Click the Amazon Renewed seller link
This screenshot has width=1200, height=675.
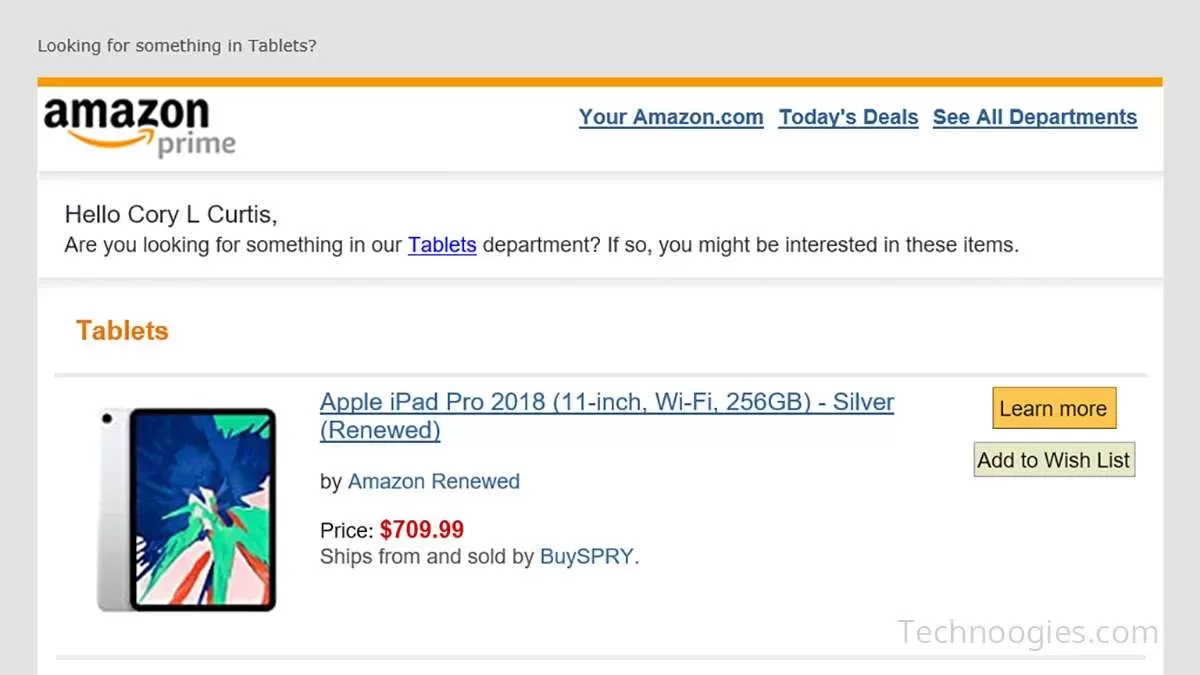tap(433, 481)
